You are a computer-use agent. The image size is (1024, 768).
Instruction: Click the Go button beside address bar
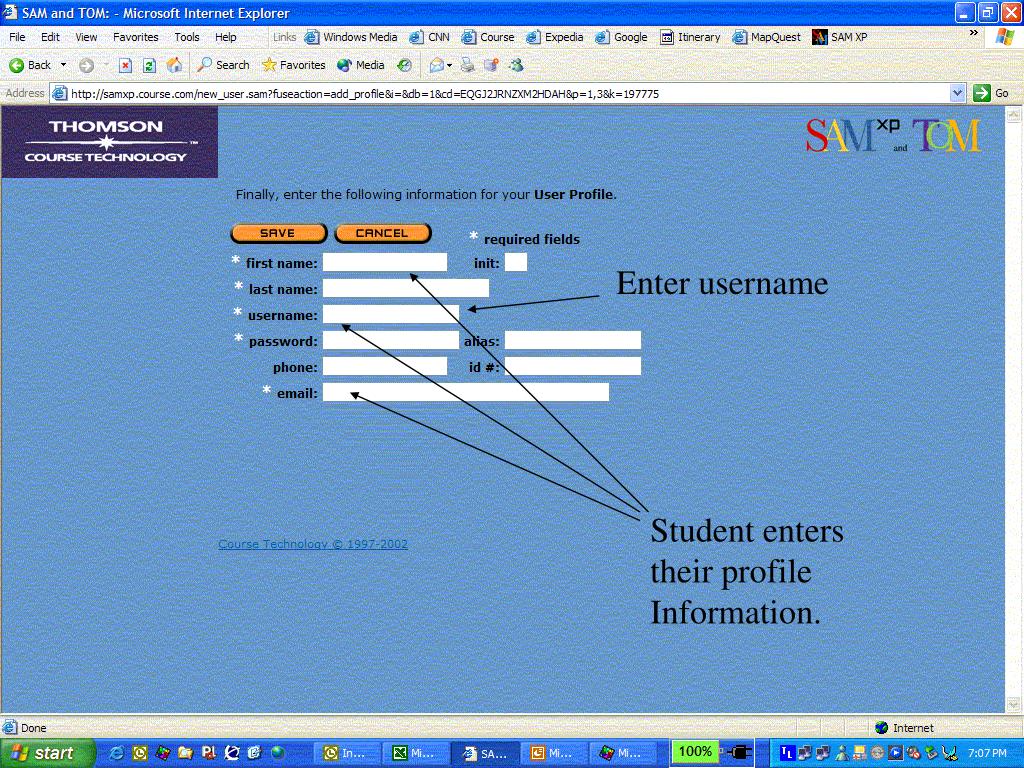(991, 93)
